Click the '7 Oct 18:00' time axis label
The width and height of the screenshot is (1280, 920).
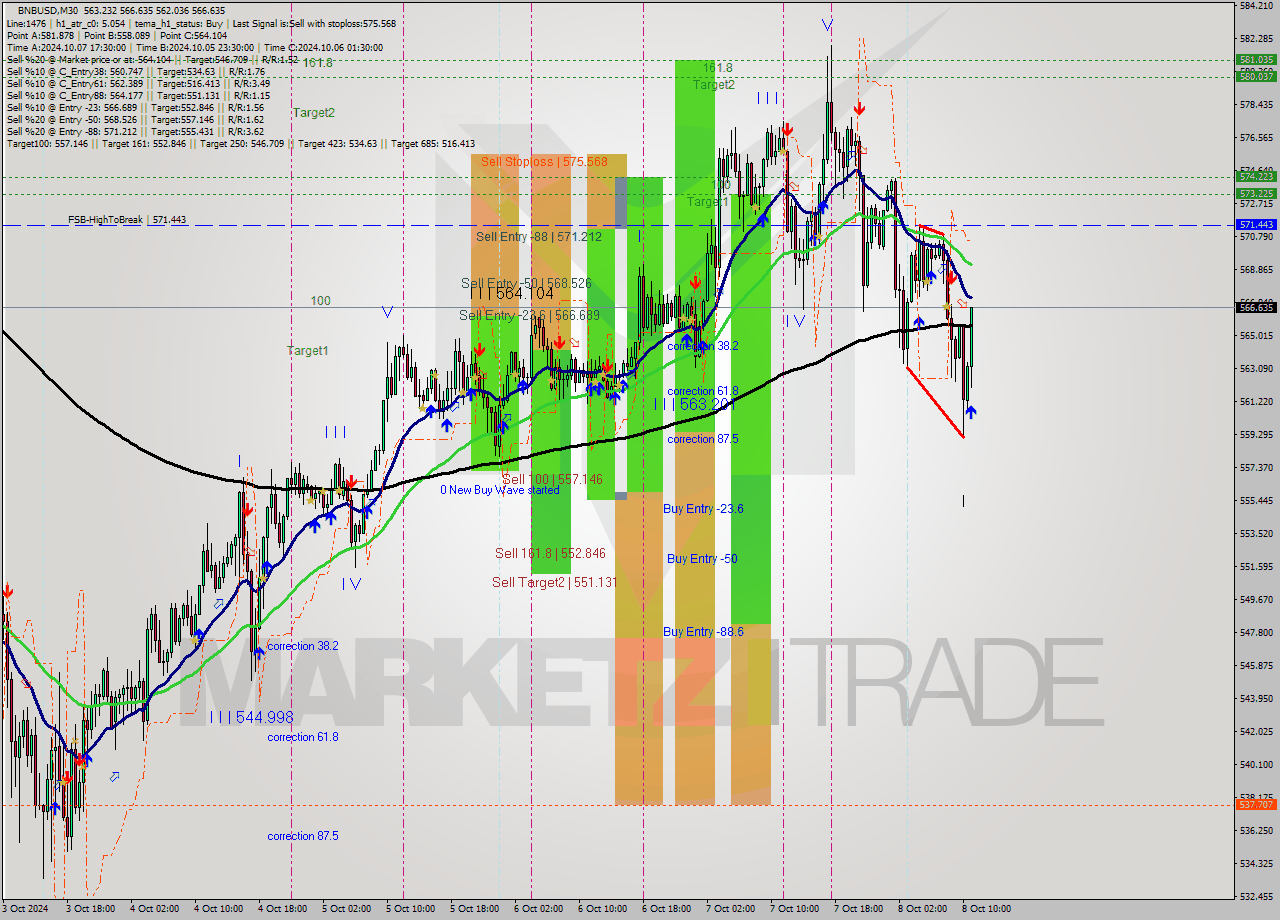[x=857, y=909]
